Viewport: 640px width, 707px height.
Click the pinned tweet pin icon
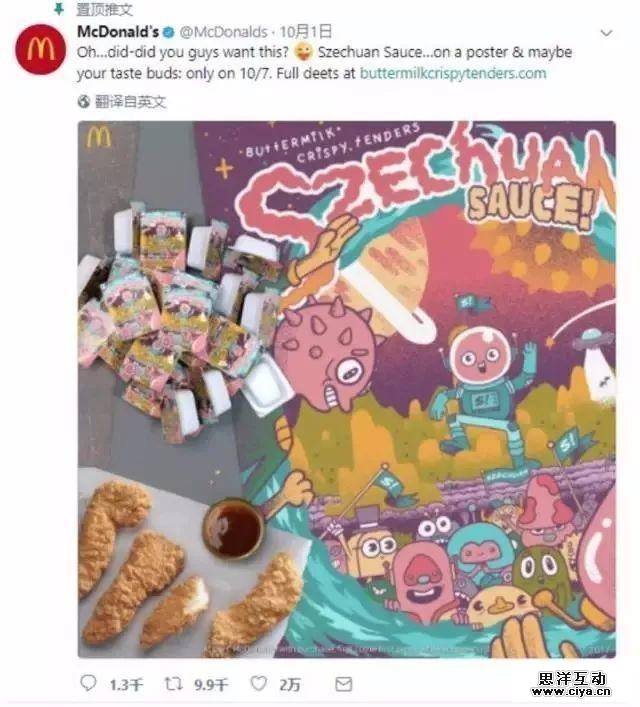[59, 9]
